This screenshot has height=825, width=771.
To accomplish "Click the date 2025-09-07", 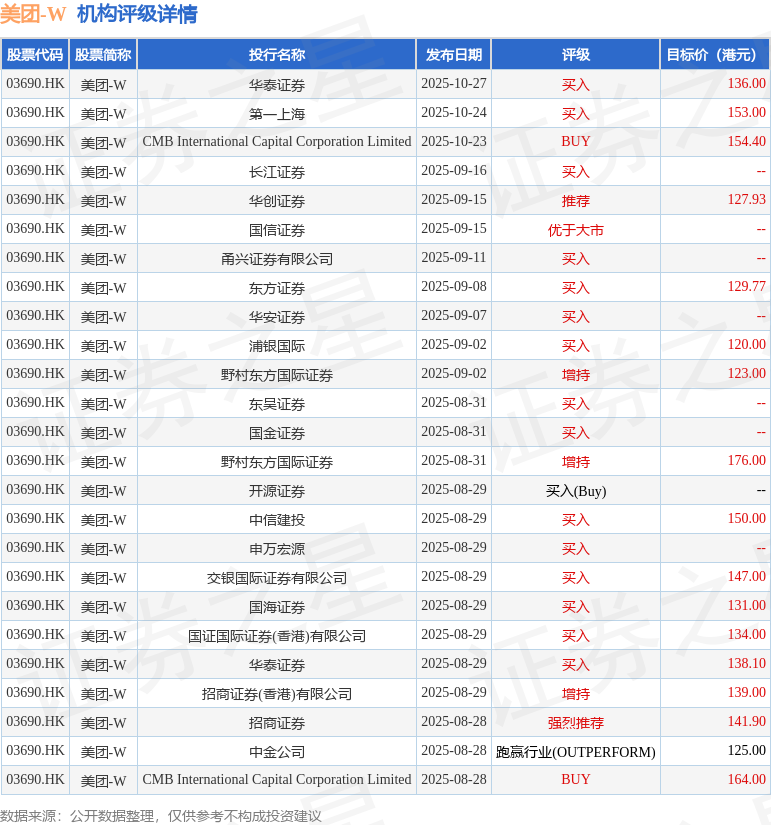I will coord(454,315).
